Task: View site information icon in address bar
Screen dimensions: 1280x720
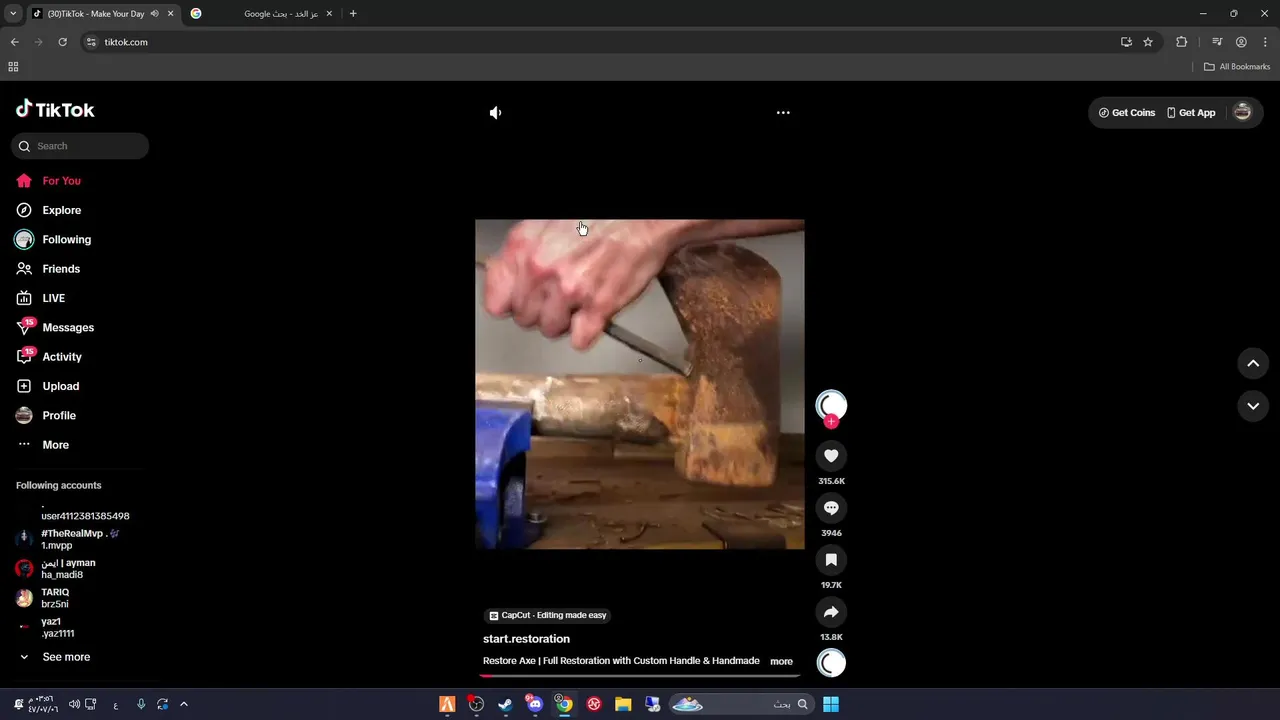Action: (91, 42)
